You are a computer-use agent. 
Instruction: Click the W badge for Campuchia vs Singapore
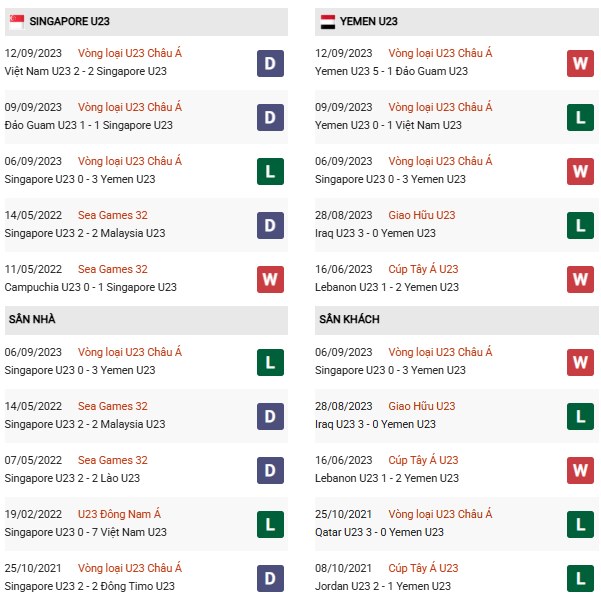pyautogui.click(x=270, y=279)
